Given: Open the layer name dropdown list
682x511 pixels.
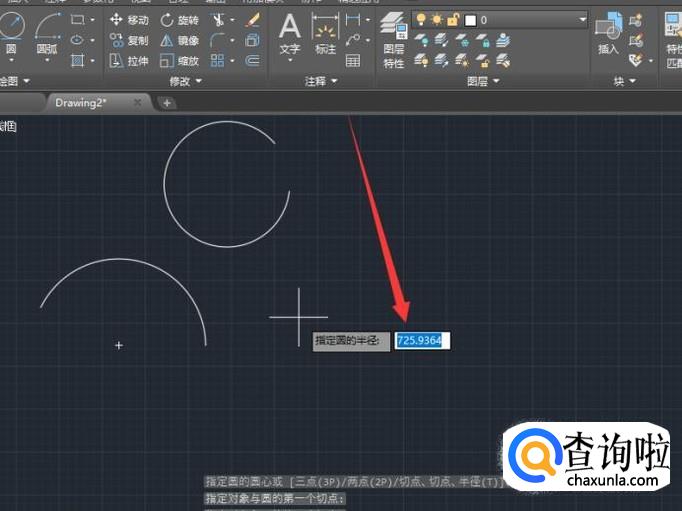Looking at the screenshot, I should (582, 20).
